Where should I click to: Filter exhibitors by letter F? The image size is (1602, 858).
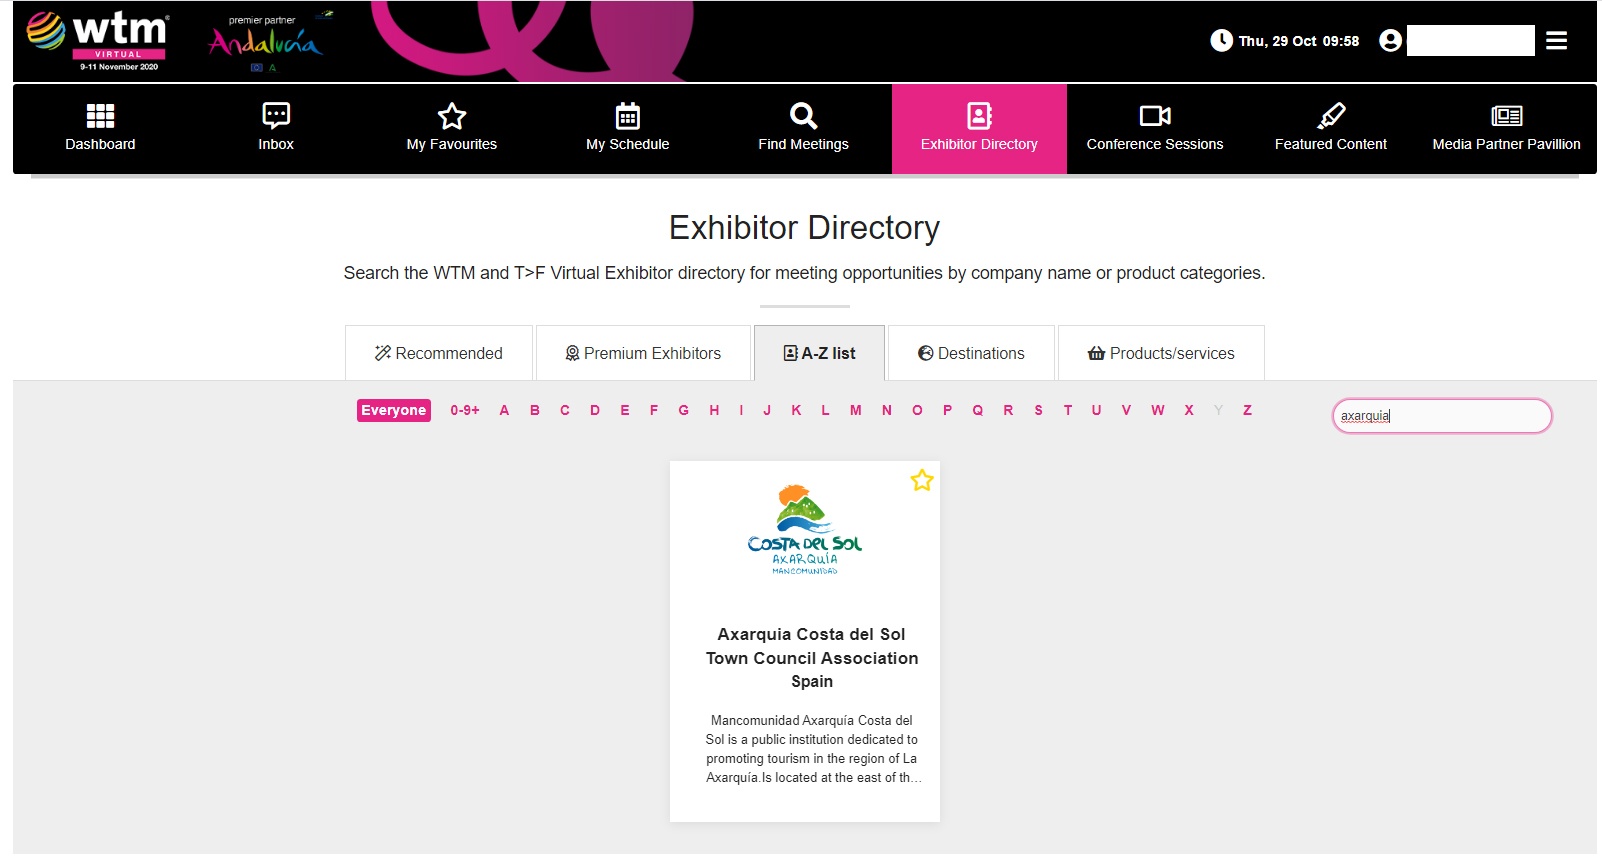(654, 410)
